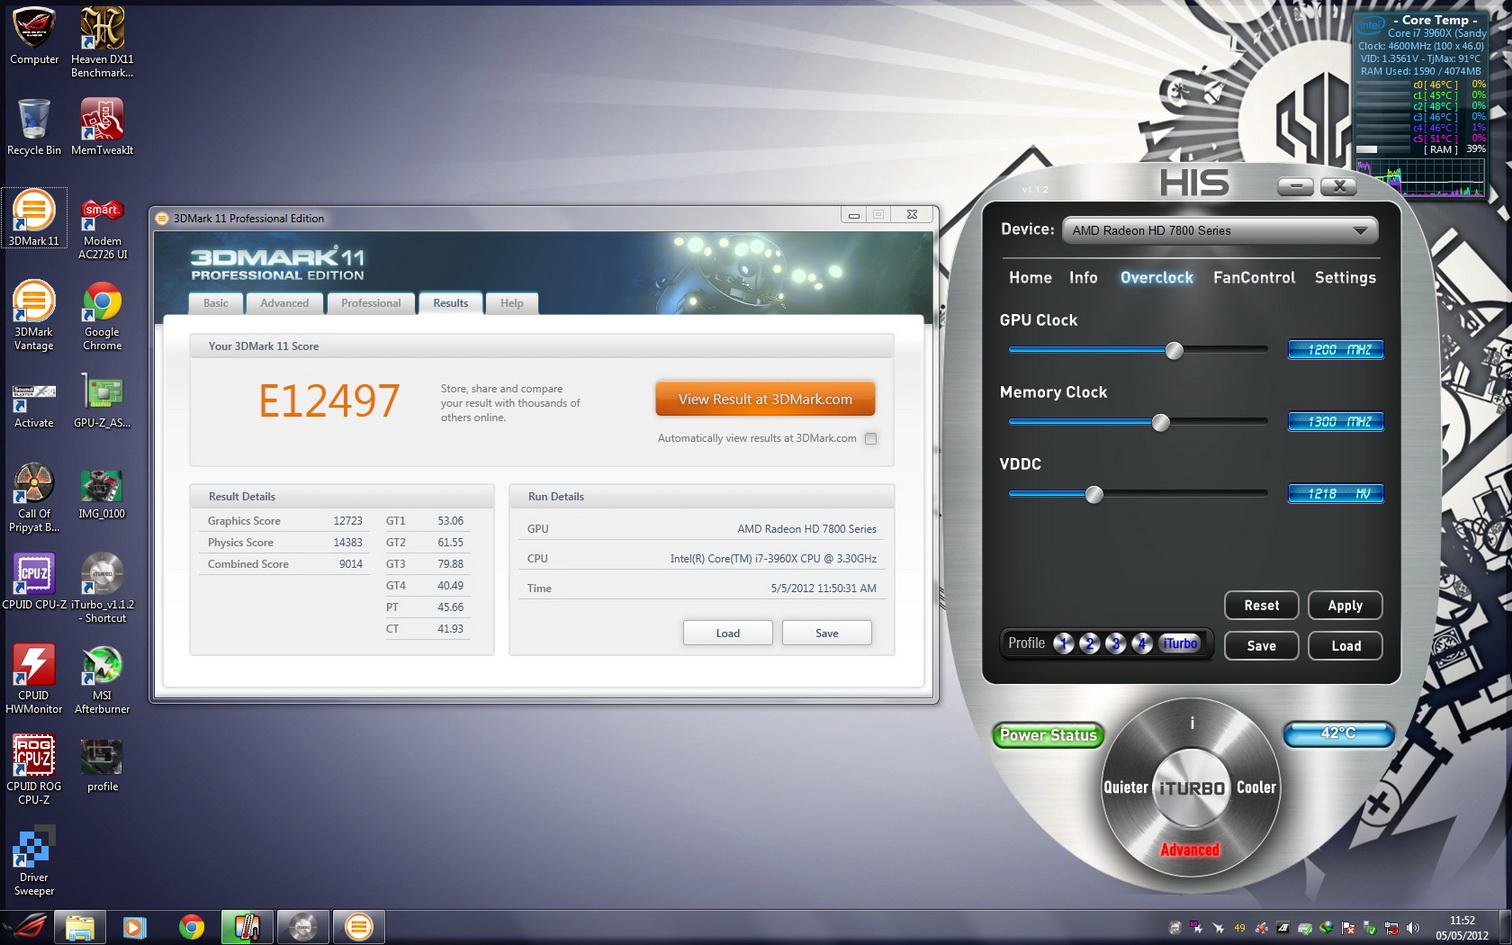Click the volume icon in system tray

point(1414,928)
